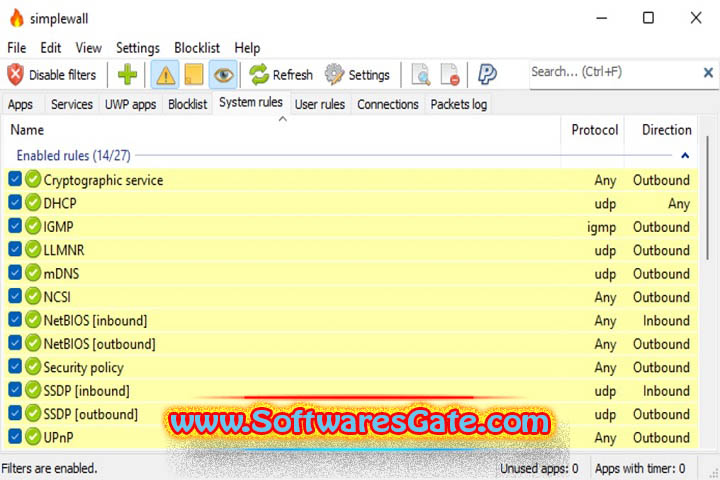Click the green status icon for NetBIOS [inbound]

click(x=33, y=320)
